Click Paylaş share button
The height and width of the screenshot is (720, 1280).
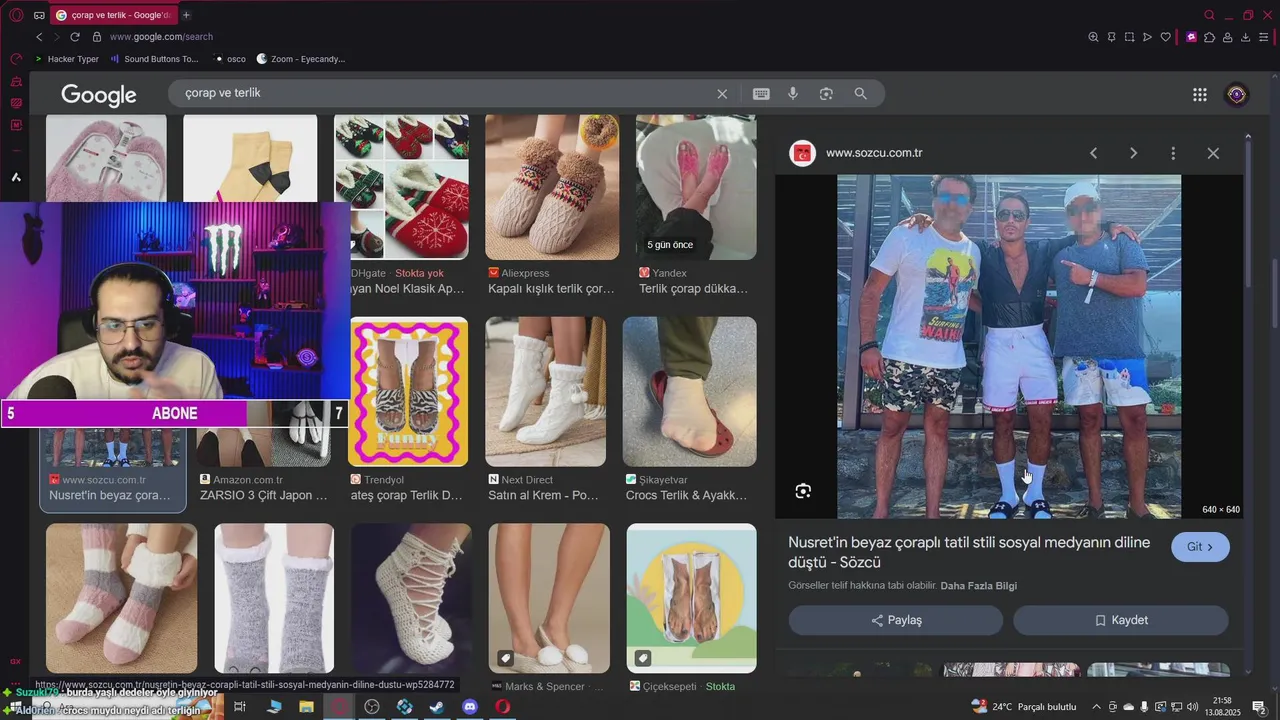click(896, 620)
